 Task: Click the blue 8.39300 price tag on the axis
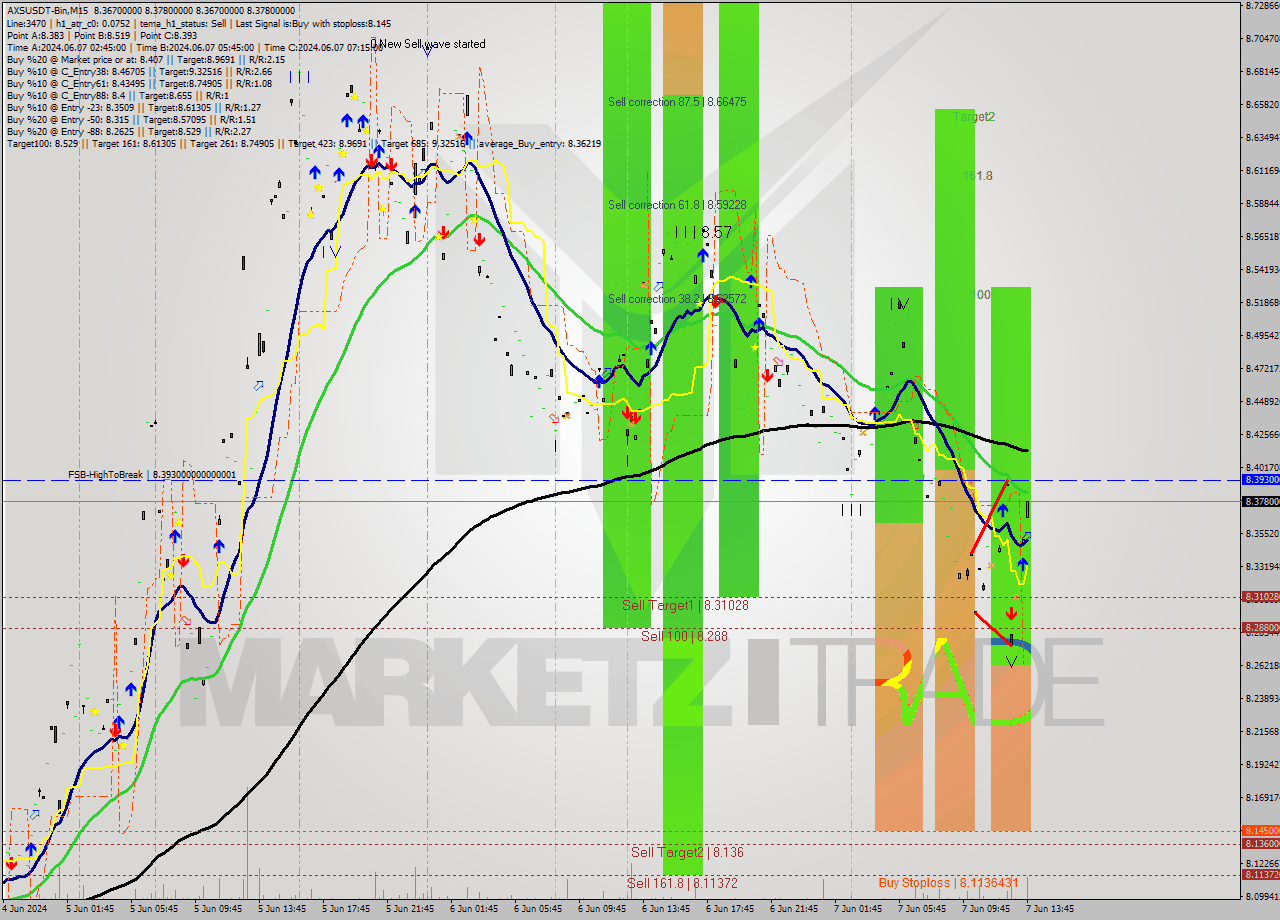click(1259, 480)
